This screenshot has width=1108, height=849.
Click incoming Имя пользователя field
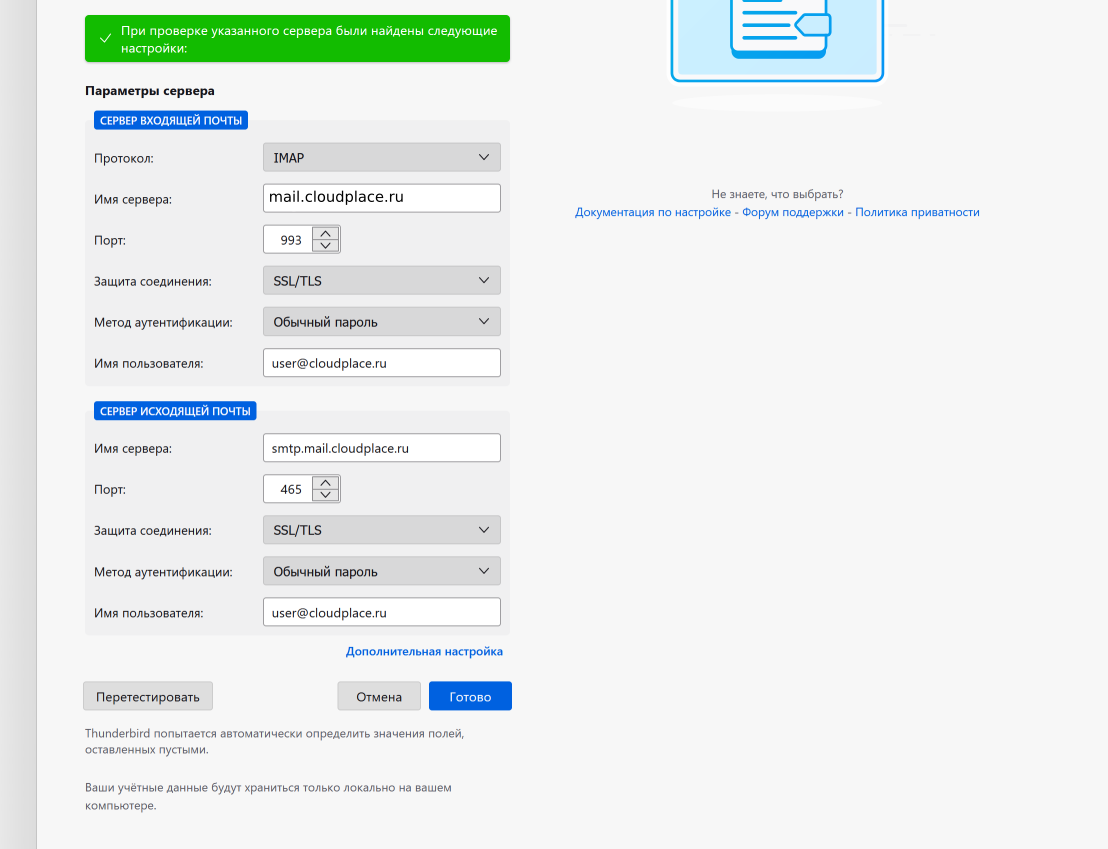click(x=381, y=363)
